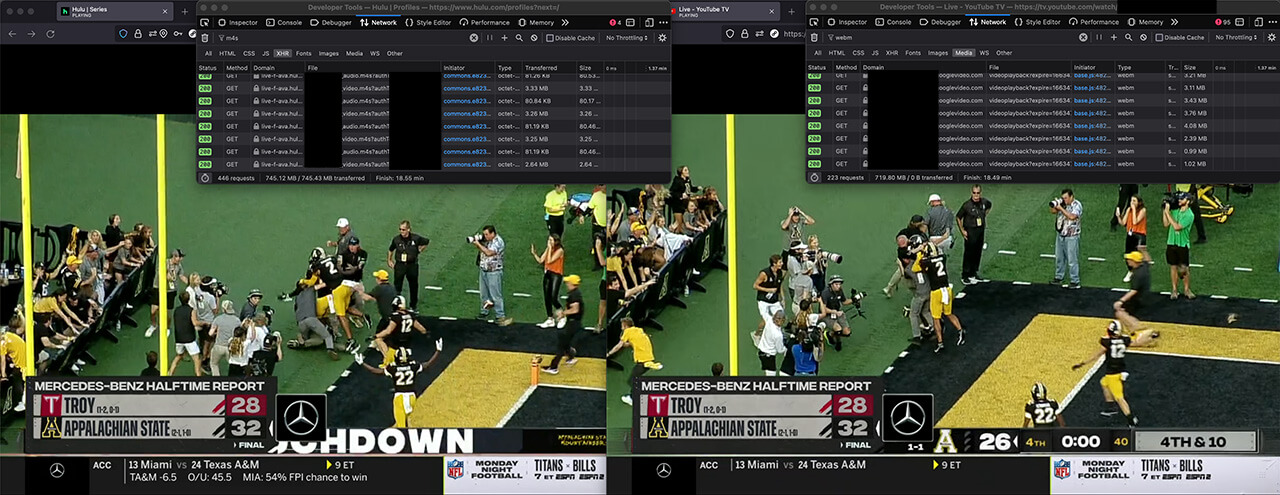The image size is (1280, 495).
Task: Open network settings gear in YouTube TV DevTools
Action: point(1271,38)
